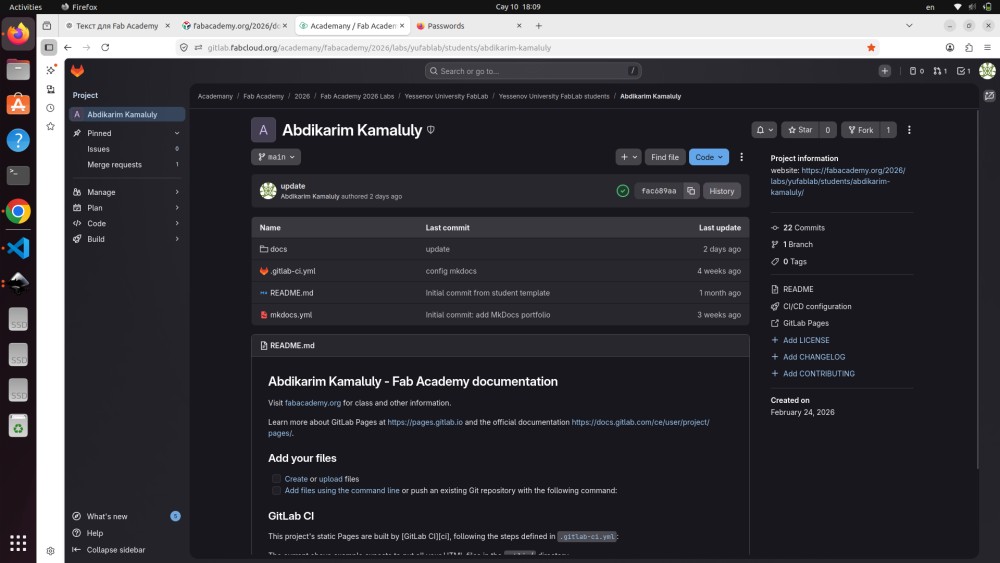The width and height of the screenshot is (1000, 563).
Task: Switch to the Passwords browser tab
Action: coord(445,26)
